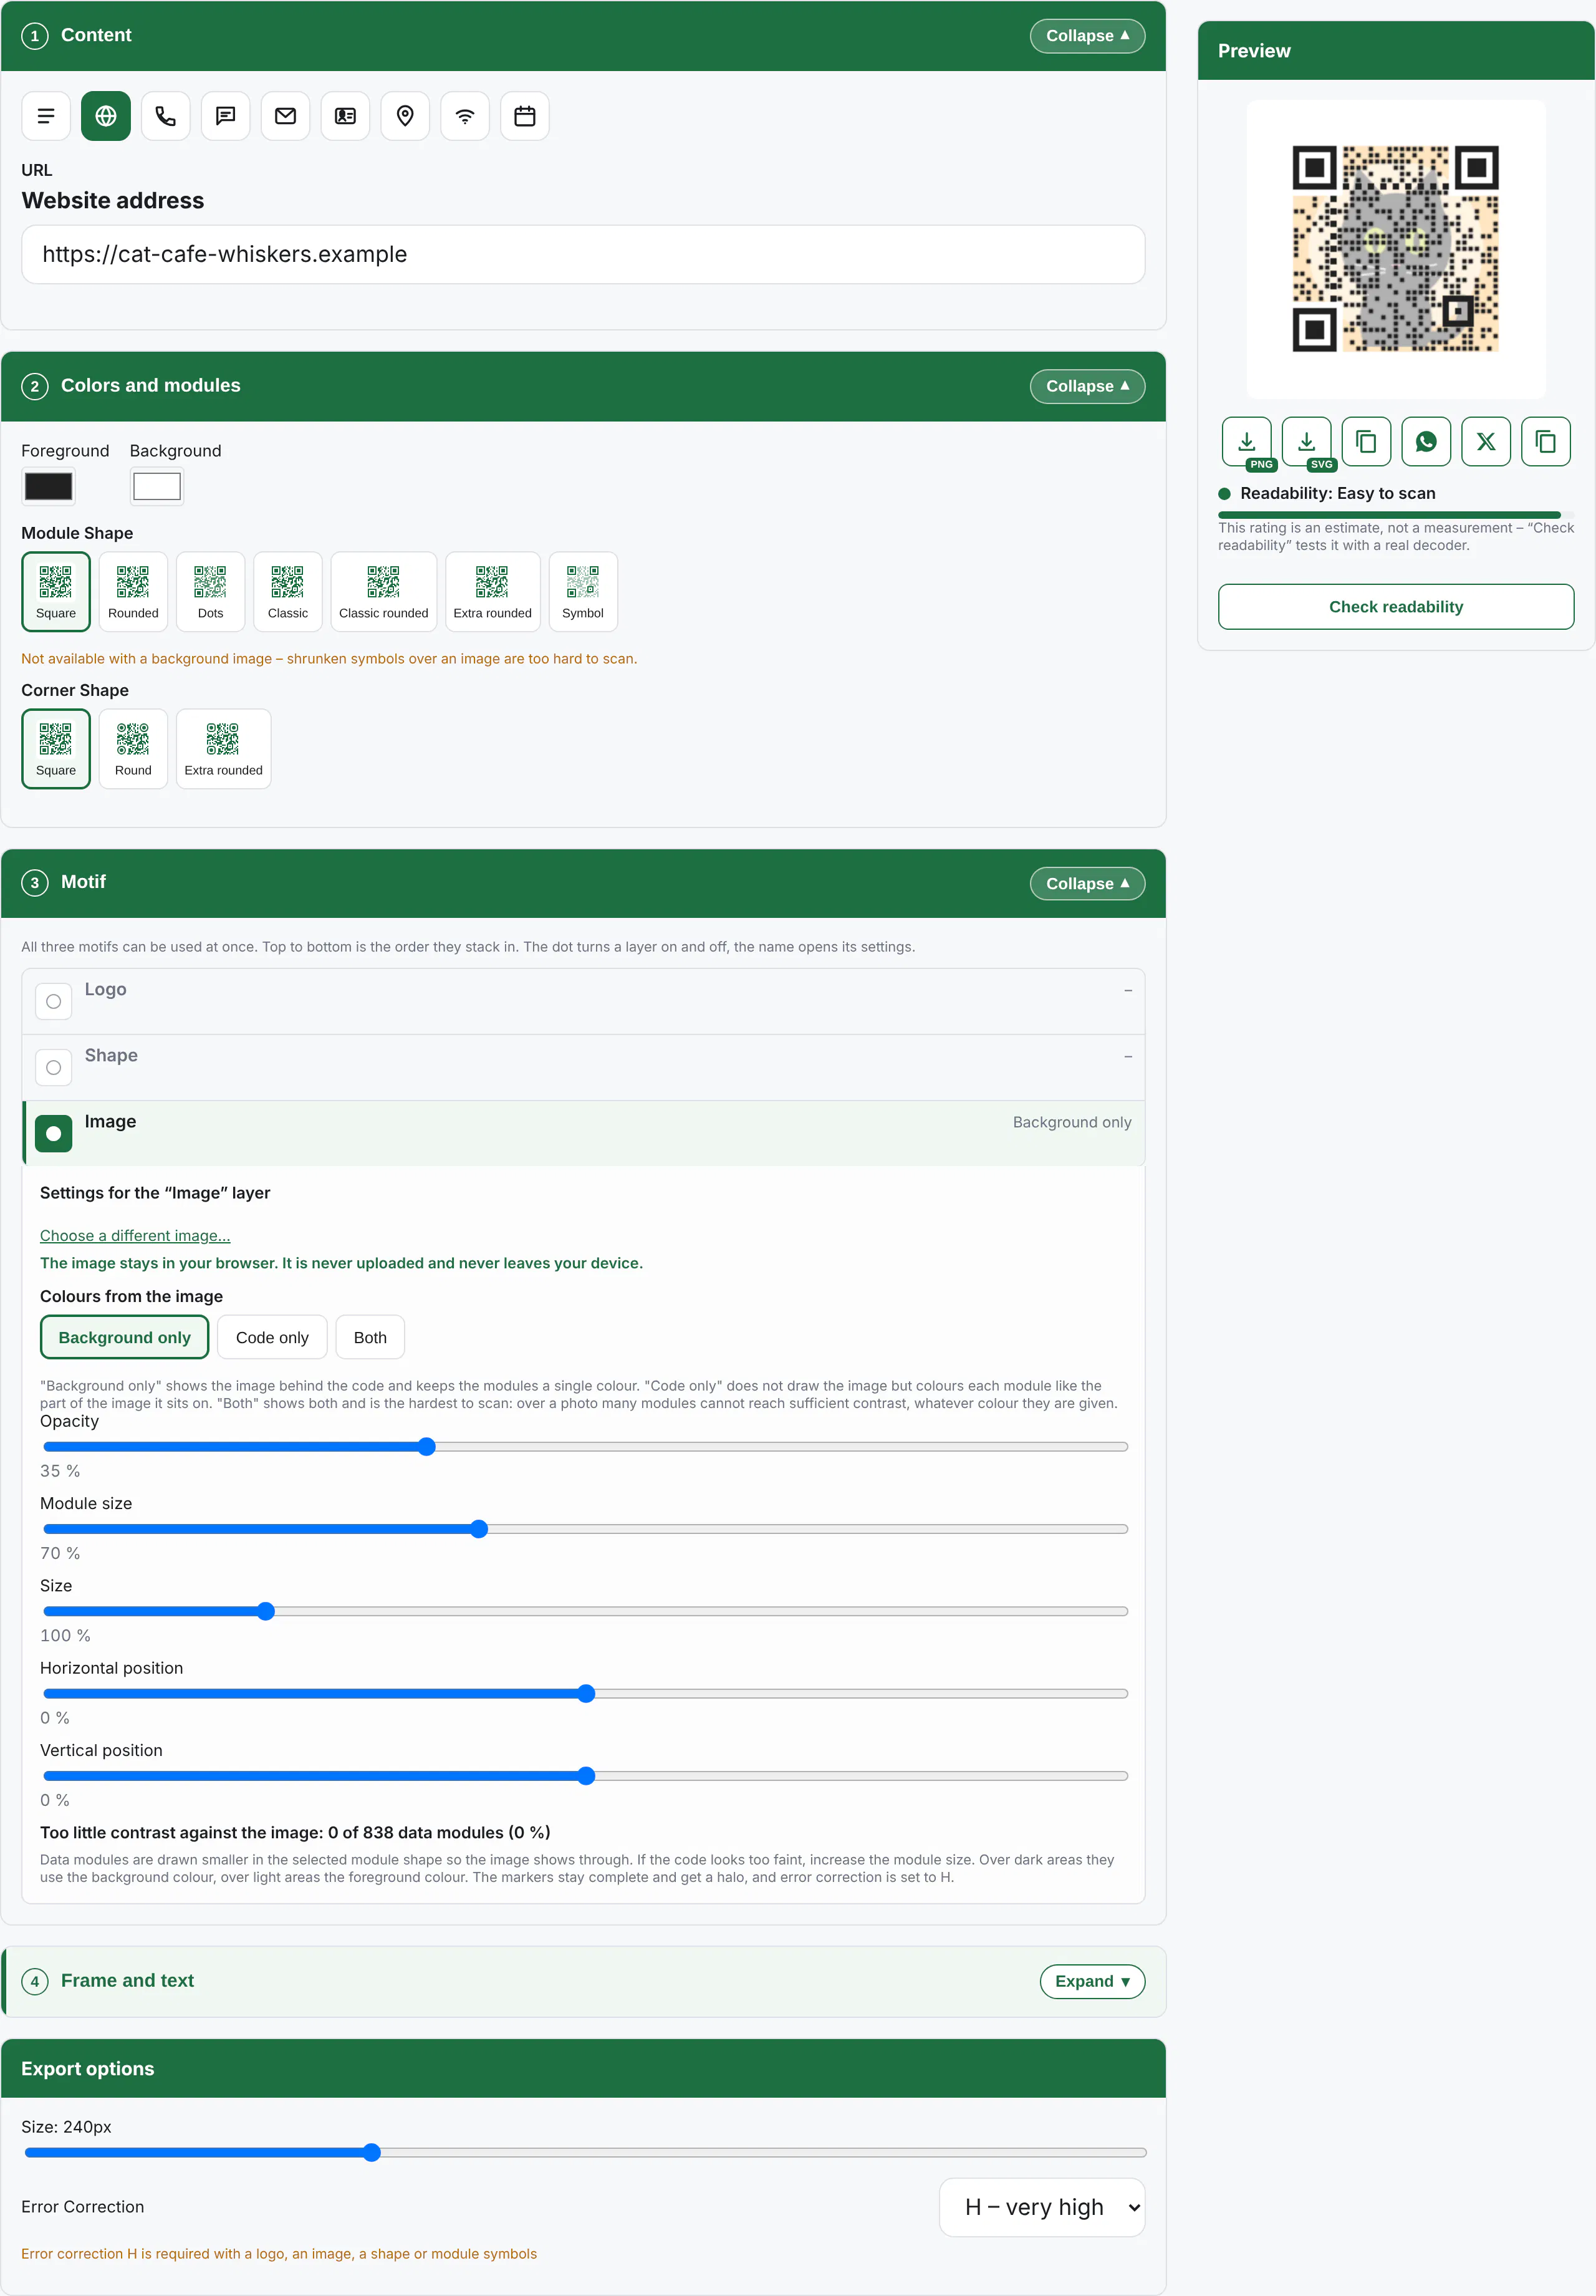Select the Symbol module shape
This screenshot has height=2296, width=1596.
coord(583,592)
